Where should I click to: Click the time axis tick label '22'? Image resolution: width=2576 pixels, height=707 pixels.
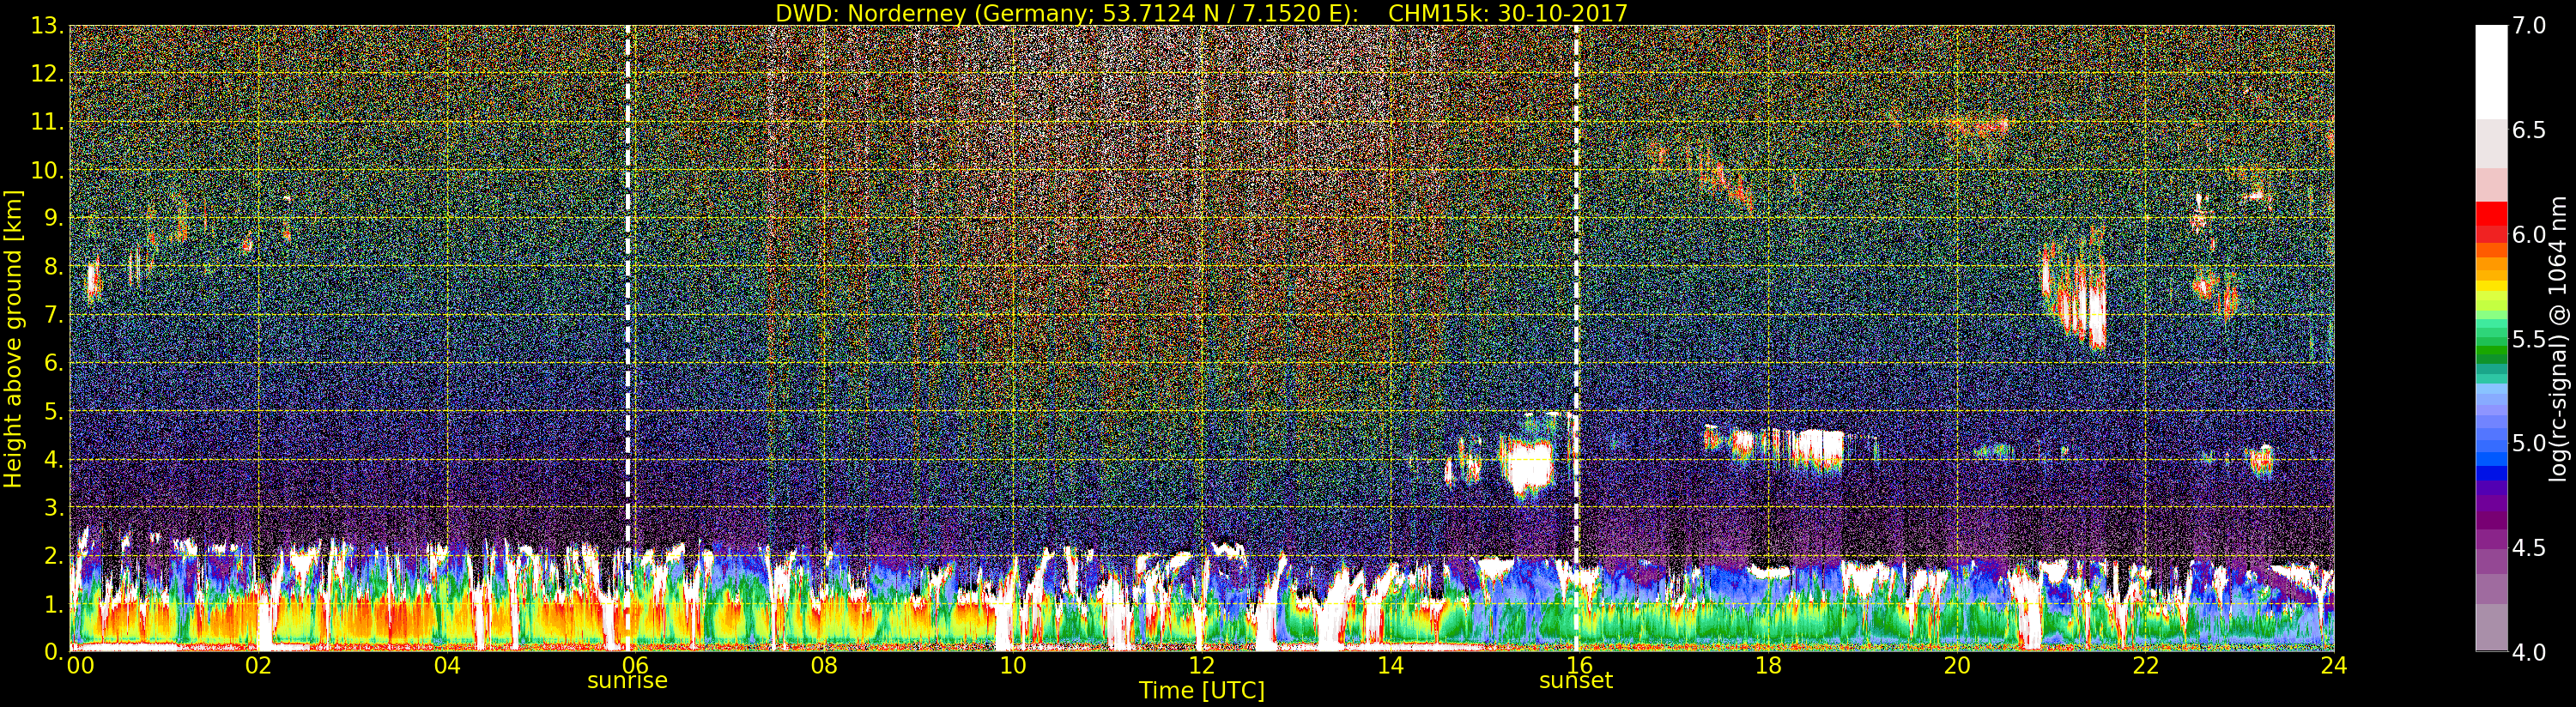click(x=2146, y=664)
